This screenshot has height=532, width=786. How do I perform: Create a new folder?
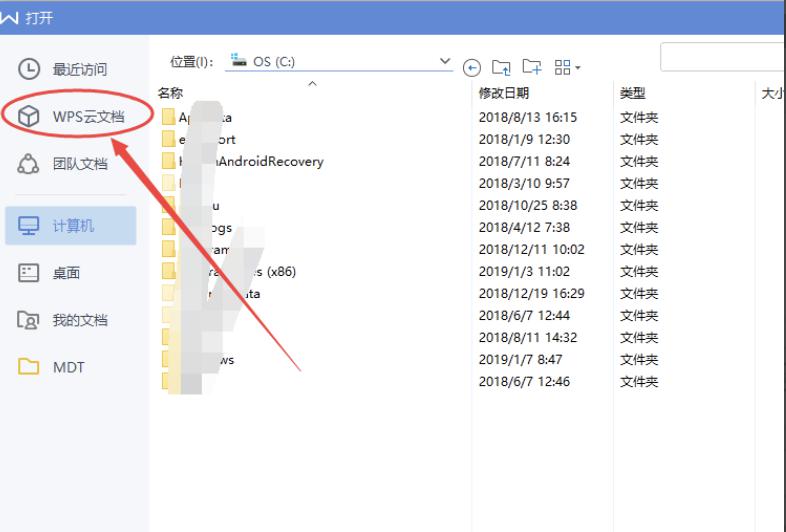(x=532, y=67)
